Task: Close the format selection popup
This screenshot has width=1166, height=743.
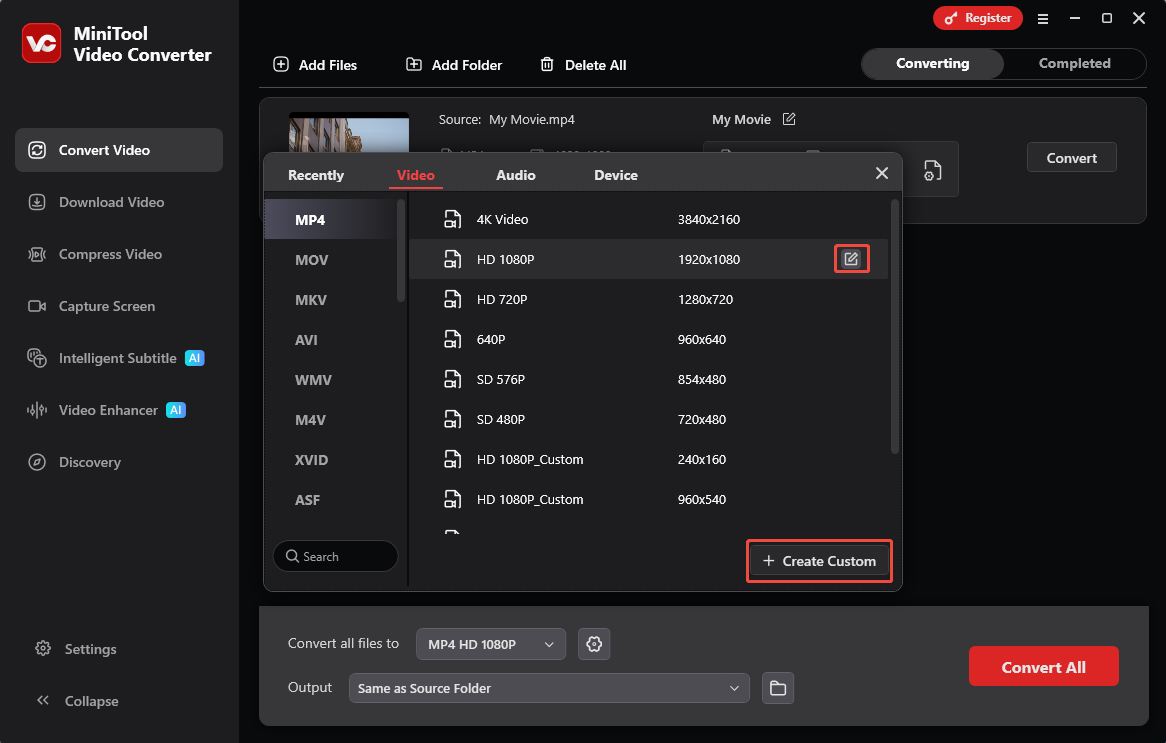Action: pyautogui.click(x=882, y=173)
